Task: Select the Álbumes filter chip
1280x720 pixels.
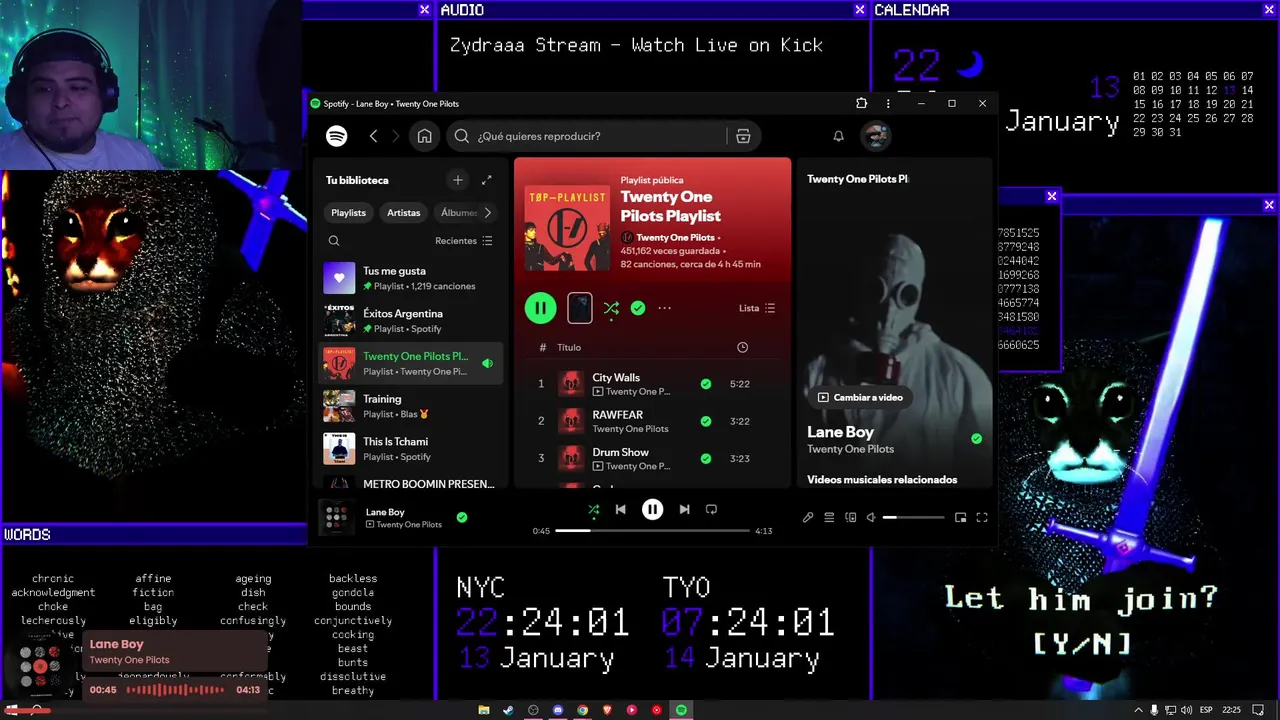Action: point(459,212)
